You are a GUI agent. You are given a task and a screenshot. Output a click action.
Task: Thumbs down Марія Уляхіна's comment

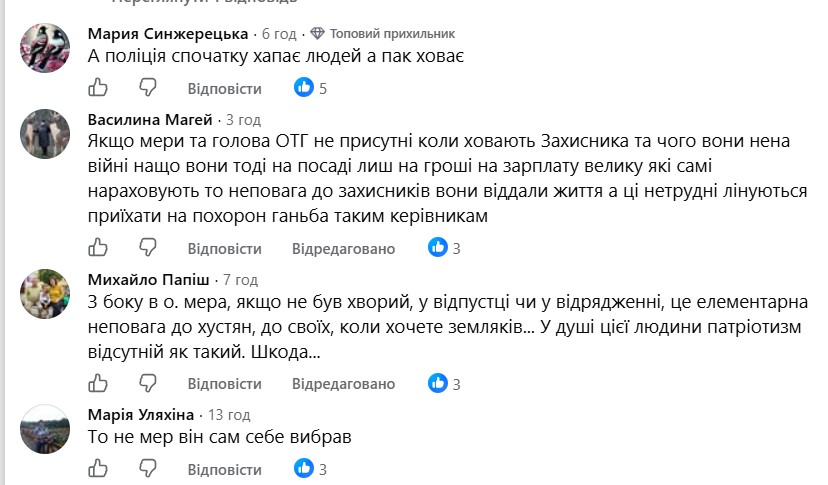148,469
